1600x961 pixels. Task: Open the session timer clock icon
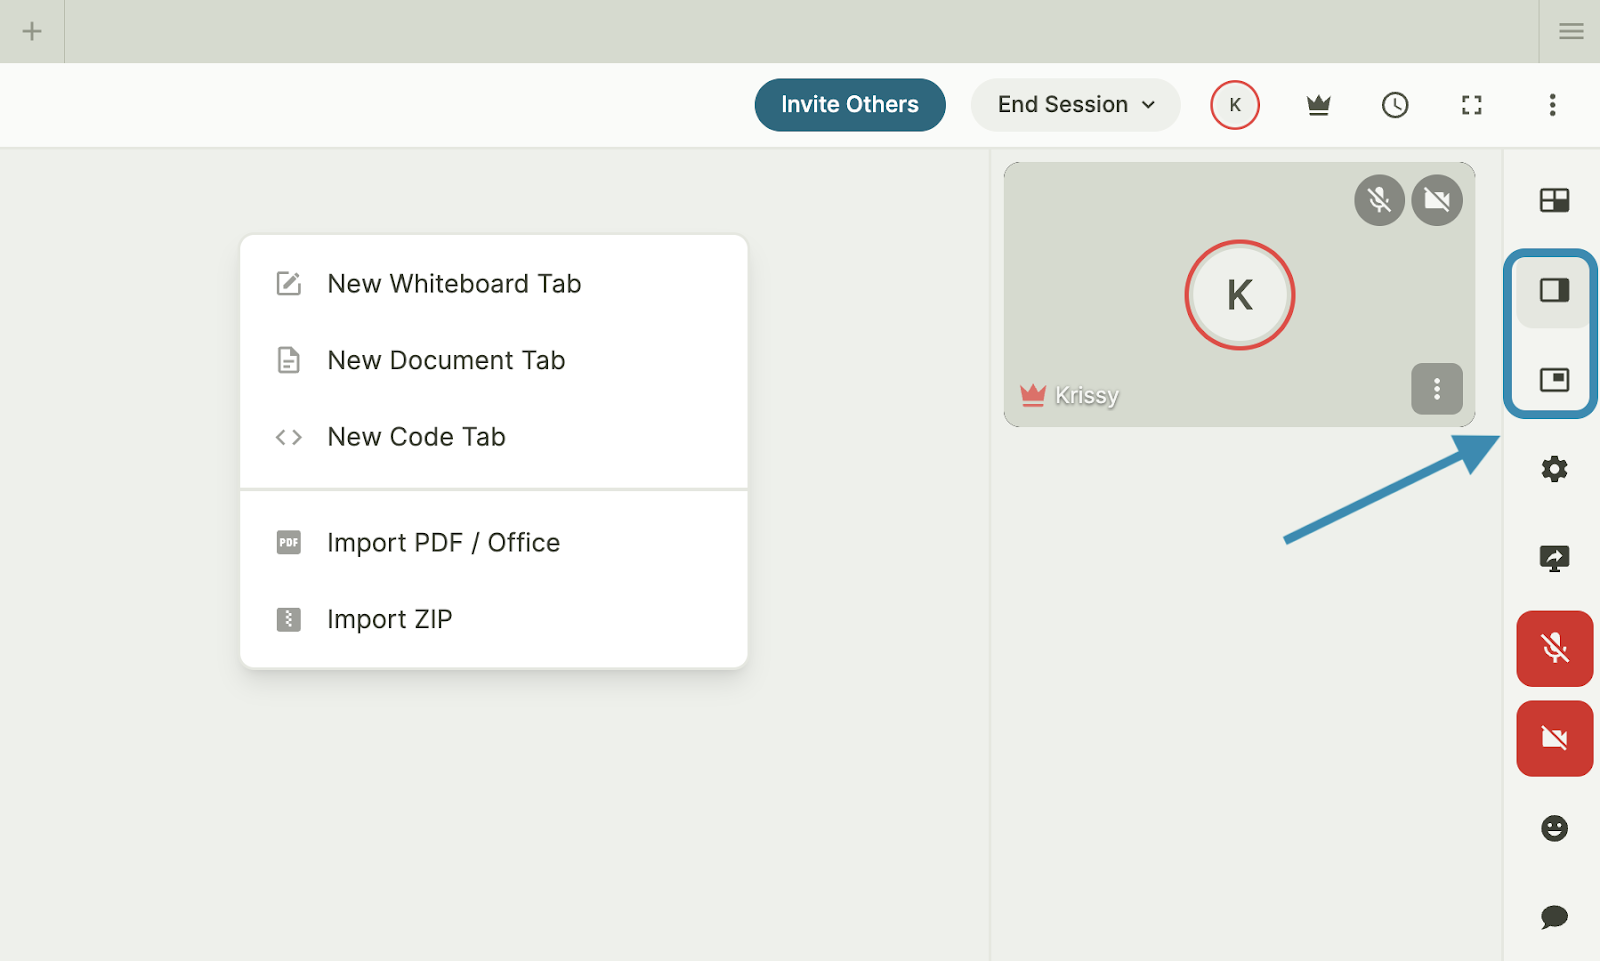[1394, 105]
